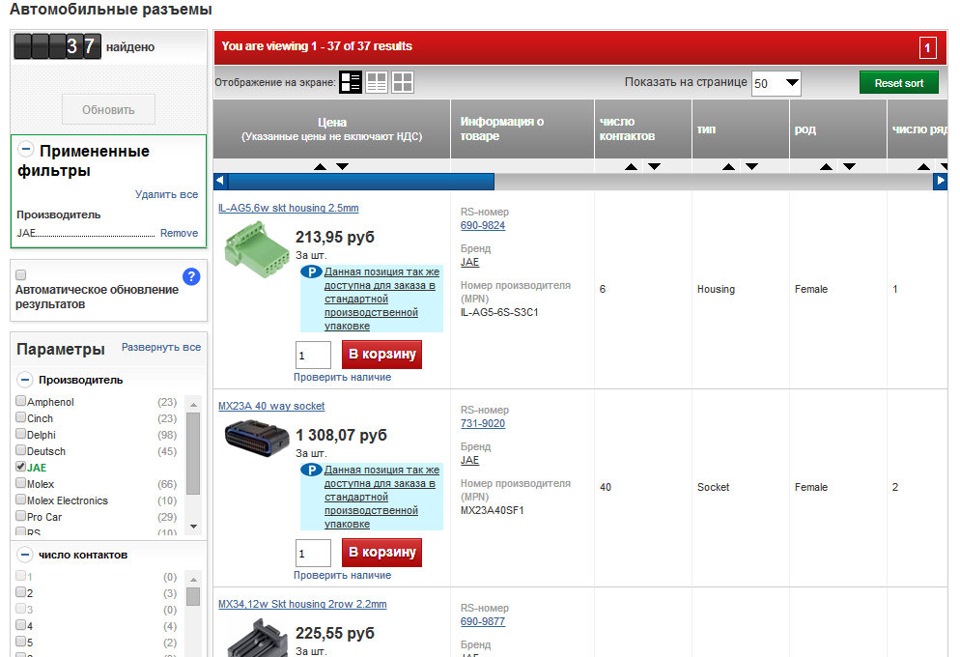Sort число рядов column ascending

(x=923, y=167)
